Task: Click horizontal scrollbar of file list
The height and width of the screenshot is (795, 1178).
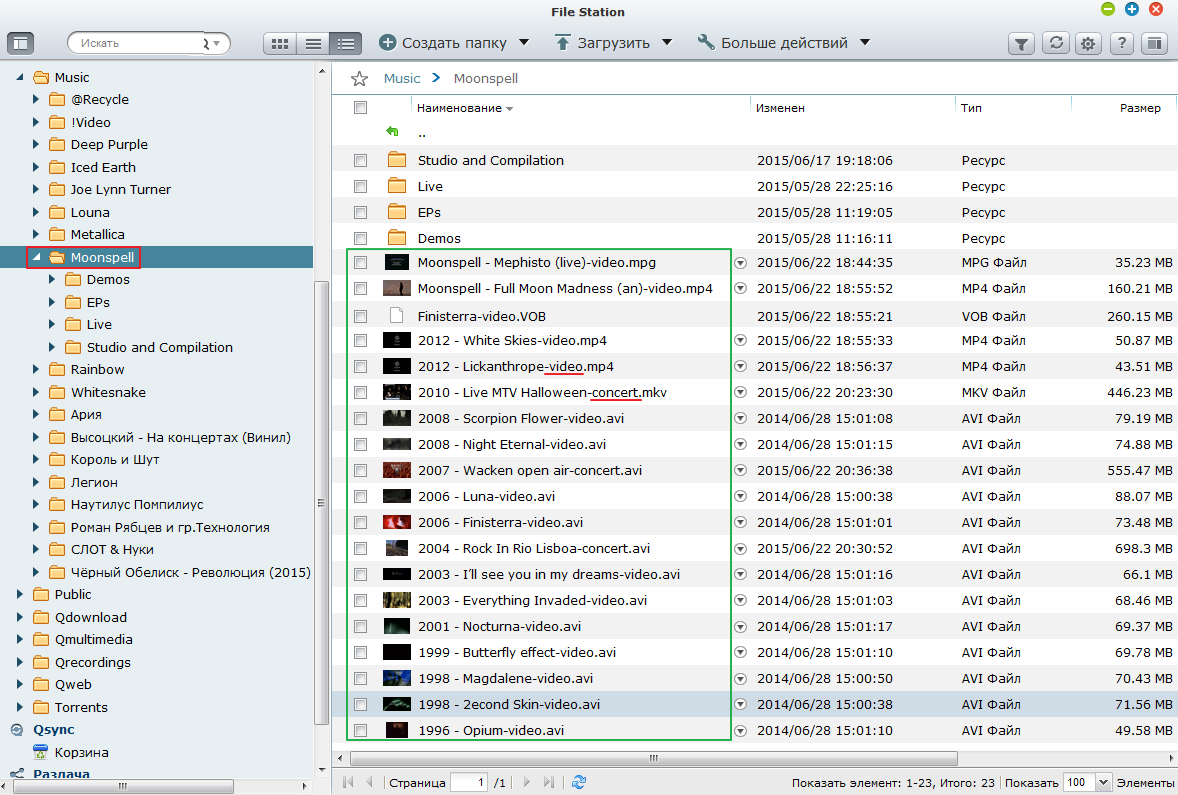Action: (x=654, y=758)
